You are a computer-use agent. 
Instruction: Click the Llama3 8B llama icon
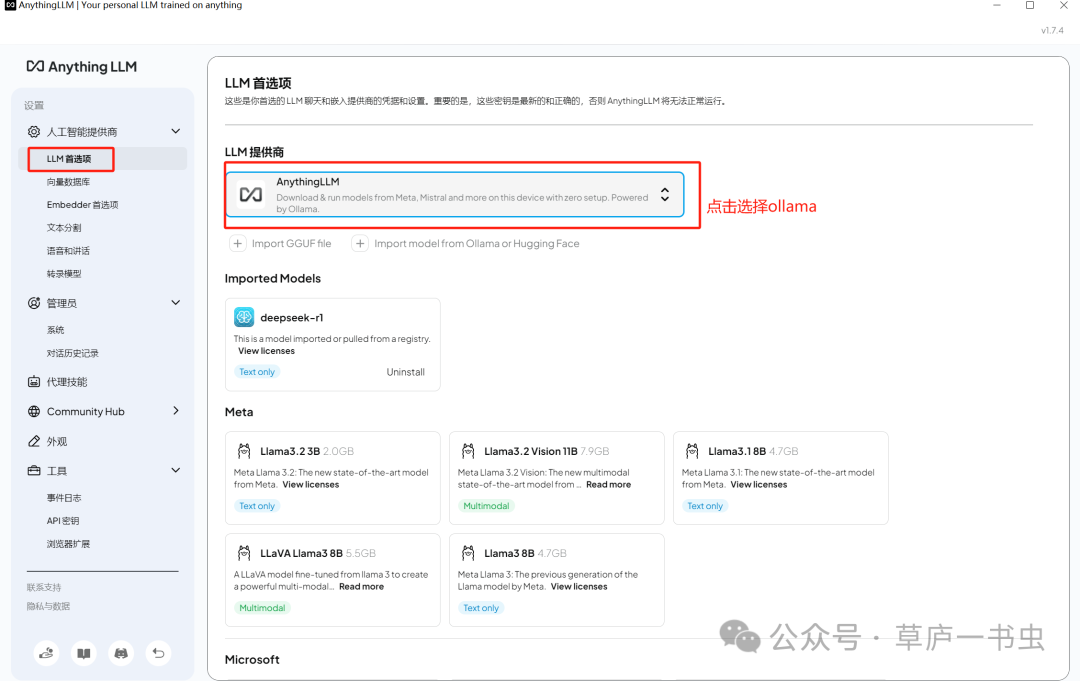click(468, 553)
